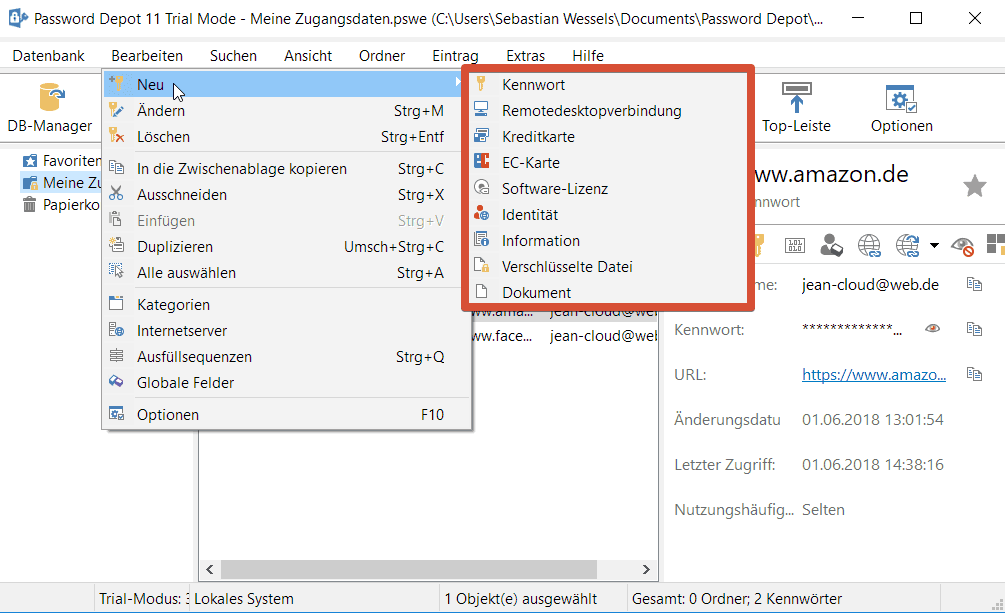
Task: Click the binary code icon in detail toolbar
Action: coord(795,245)
